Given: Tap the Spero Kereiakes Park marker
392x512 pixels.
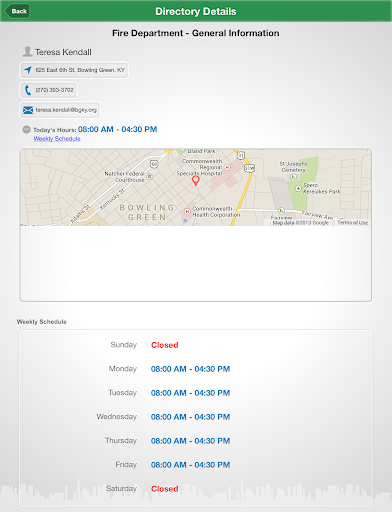Looking at the screenshot, I should (x=299, y=189).
